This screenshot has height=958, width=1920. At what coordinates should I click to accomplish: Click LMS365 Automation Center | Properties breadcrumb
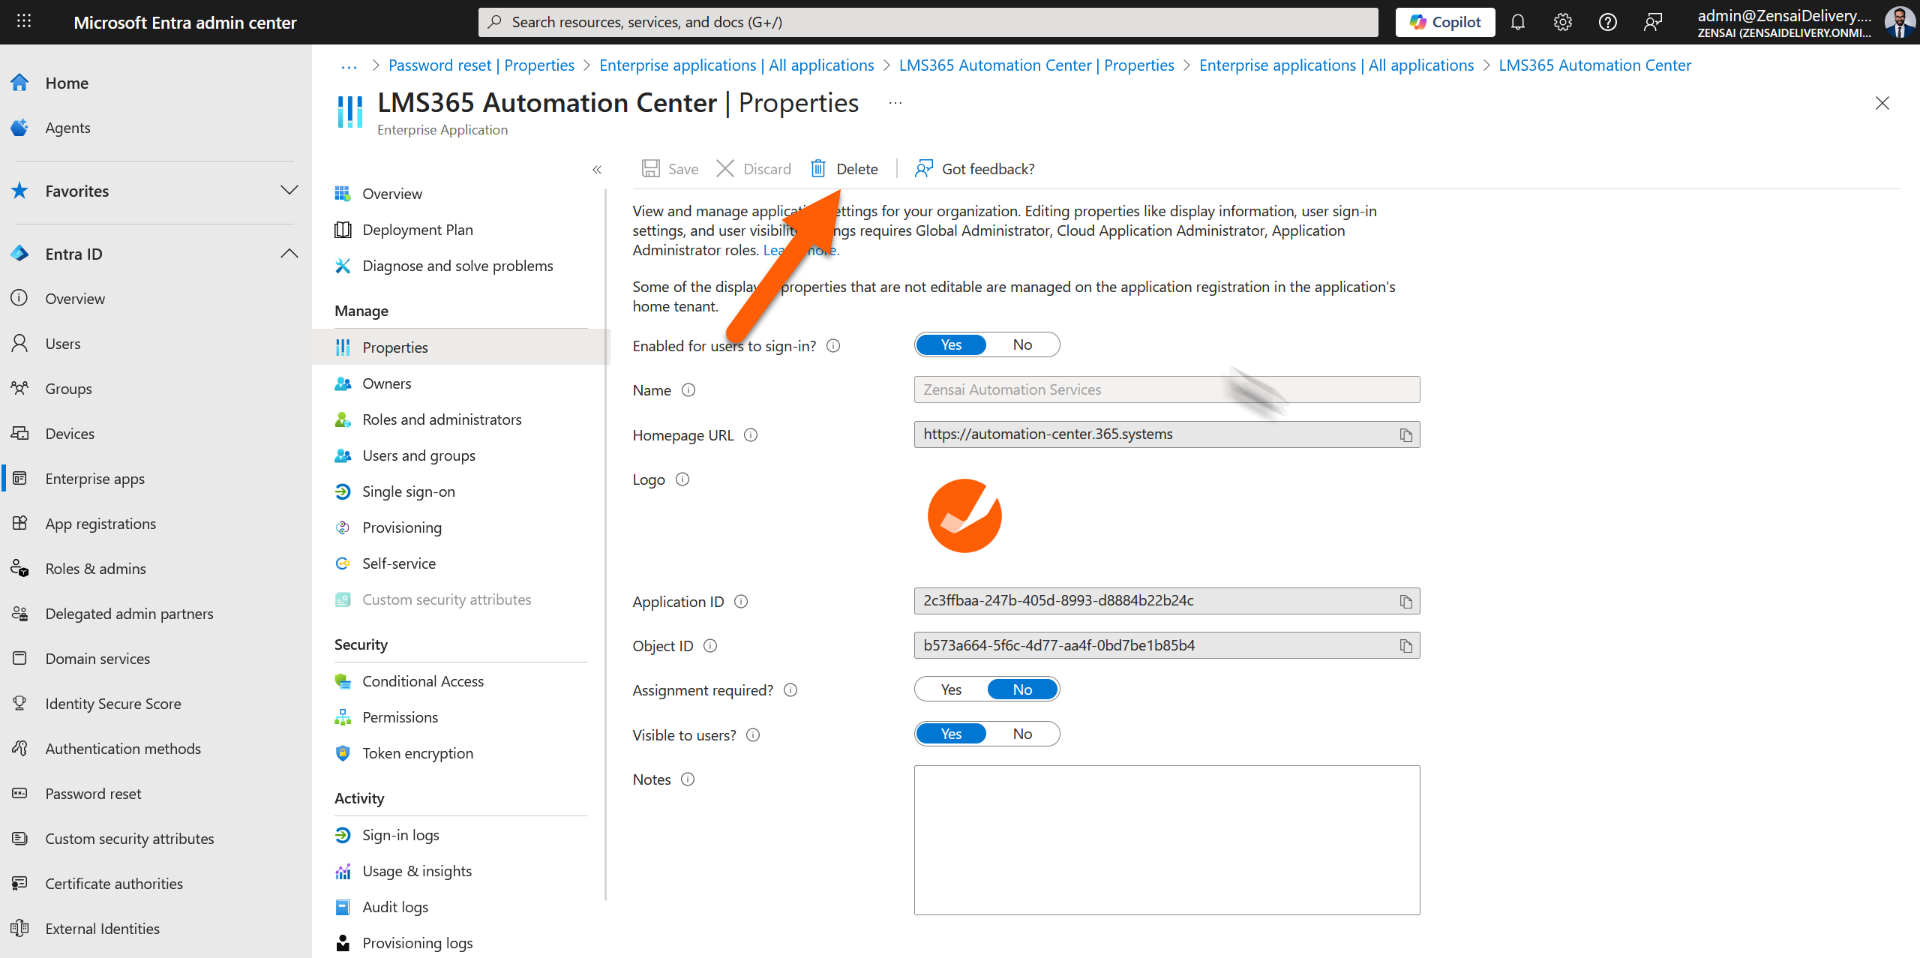(x=1036, y=66)
